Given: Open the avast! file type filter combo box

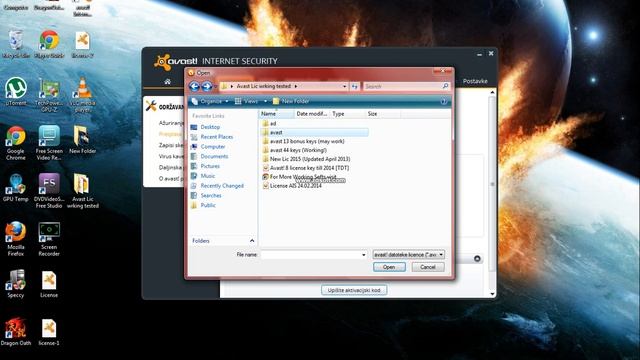Looking at the screenshot, I should (409, 255).
